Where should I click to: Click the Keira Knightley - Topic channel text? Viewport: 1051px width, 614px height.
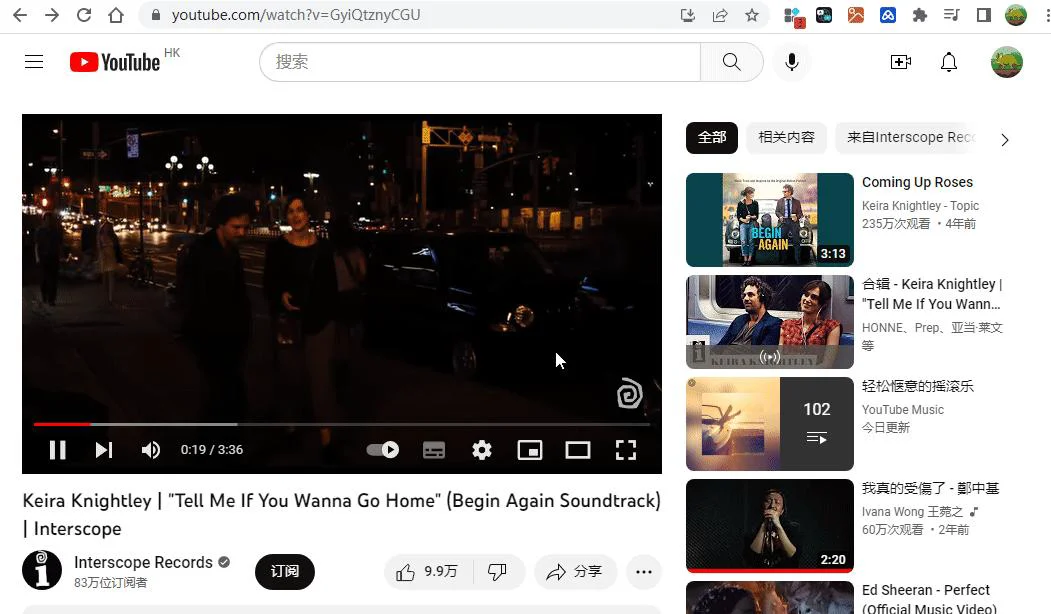(x=920, y=206)
